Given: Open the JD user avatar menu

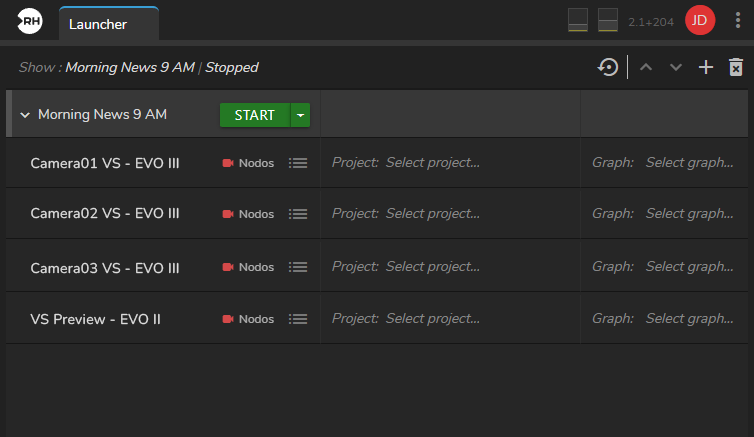Looking at the screenshot, I should tap(700, 21).
